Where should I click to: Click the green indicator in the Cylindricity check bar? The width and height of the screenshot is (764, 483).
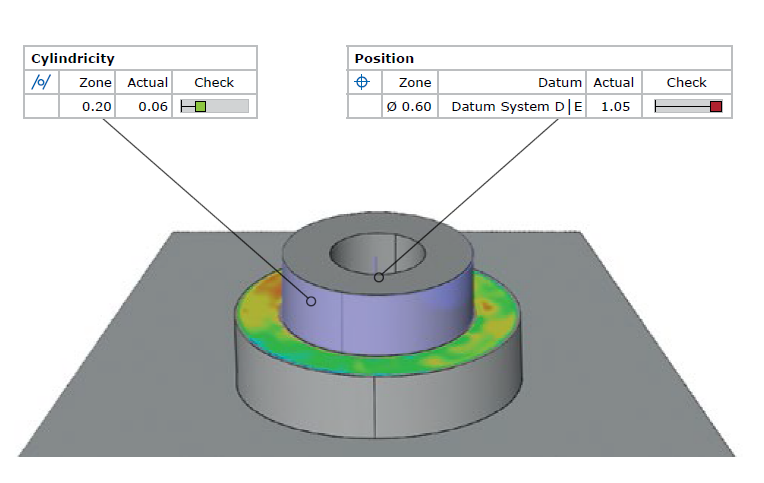tap(200, 106)
